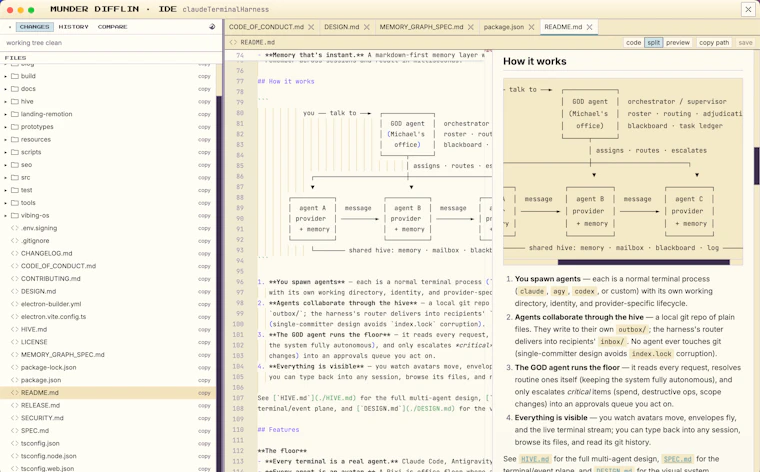Click the docs folder icon

[x=15, y=89]
